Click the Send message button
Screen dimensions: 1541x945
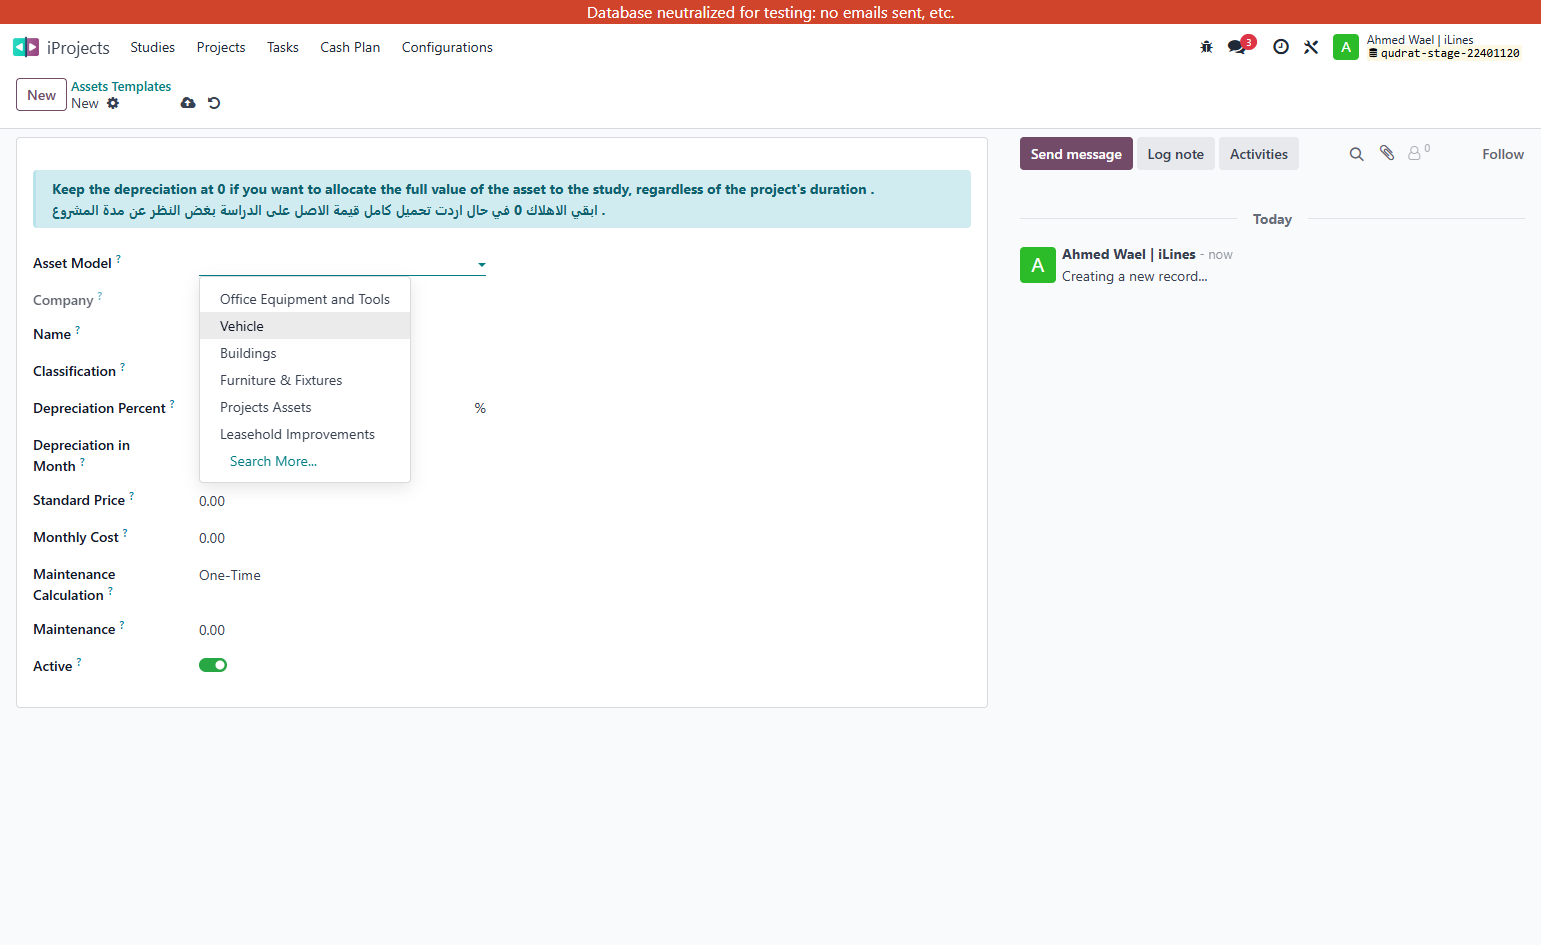click(1076, 154)
